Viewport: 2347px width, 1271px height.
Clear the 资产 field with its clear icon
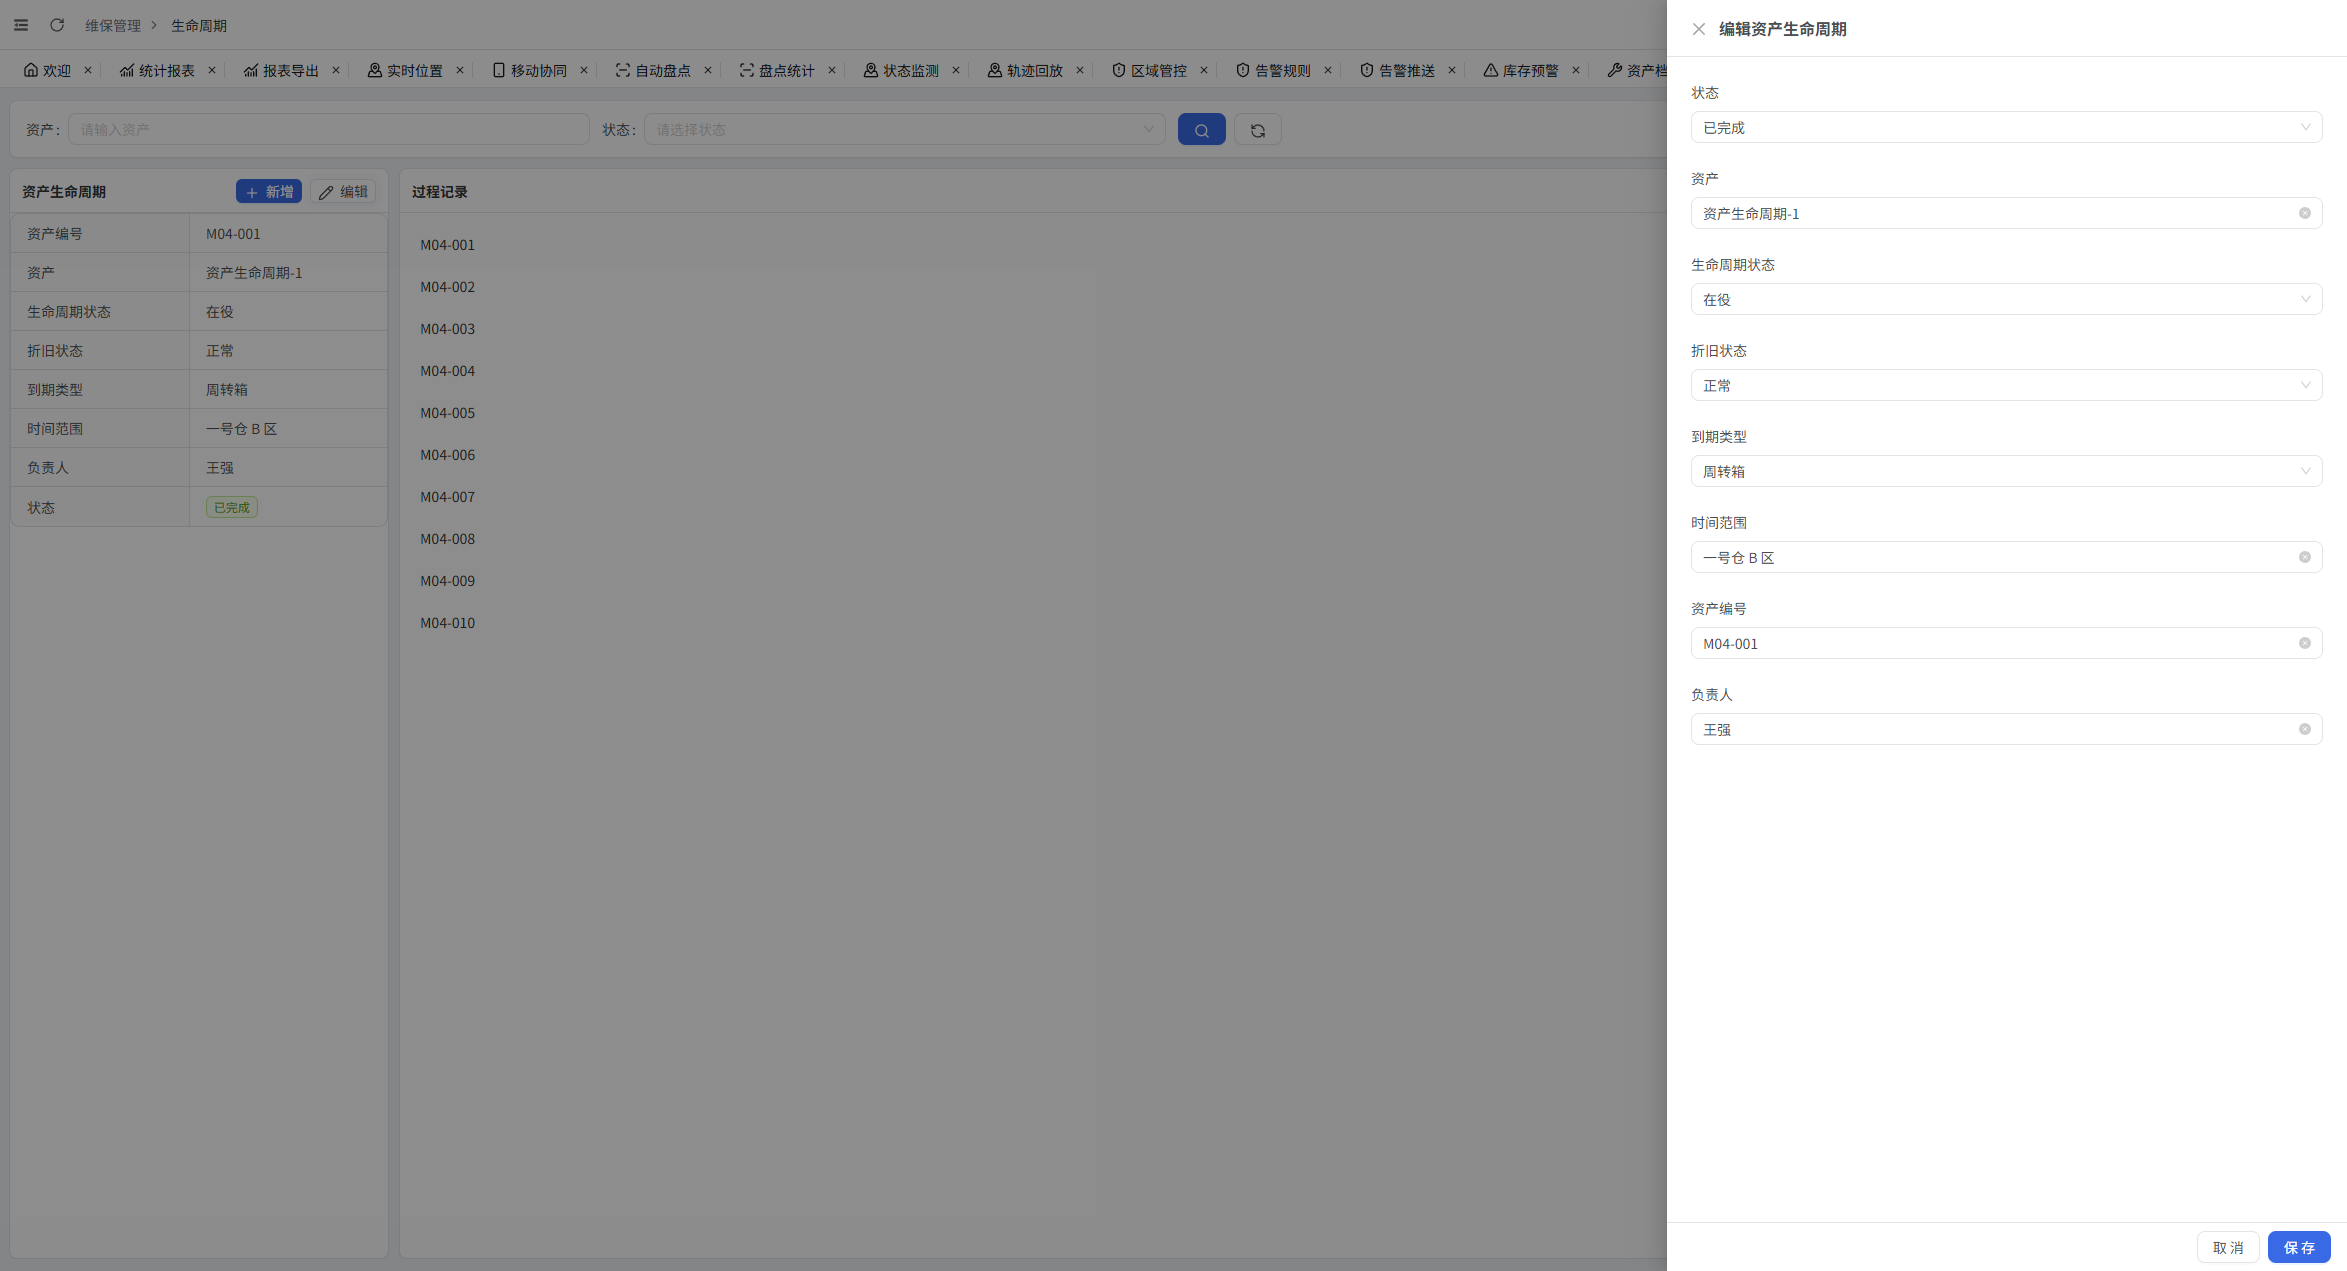(x=2304, y=213)
